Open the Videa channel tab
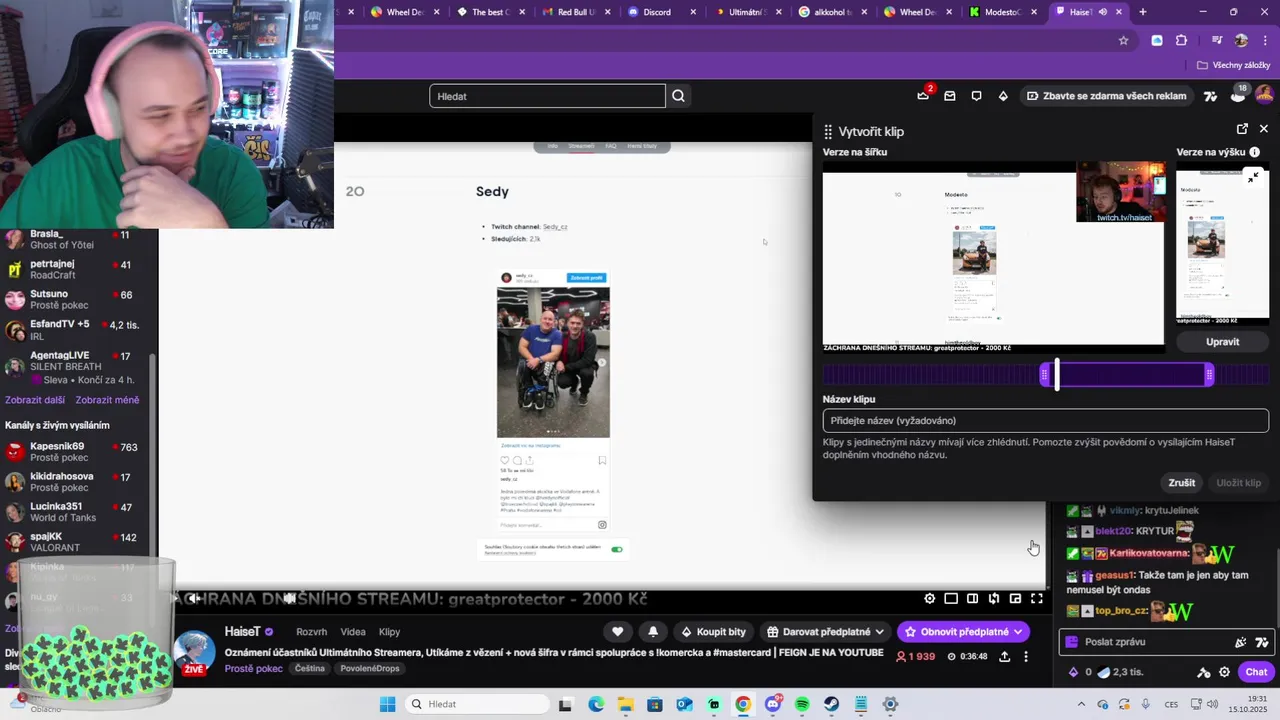The image size is (1280, 720). coord(353,632)
